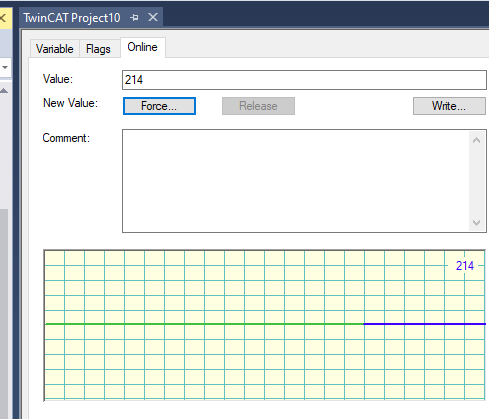Click the Write... button
Screen dimensions: 489x419
449,106
